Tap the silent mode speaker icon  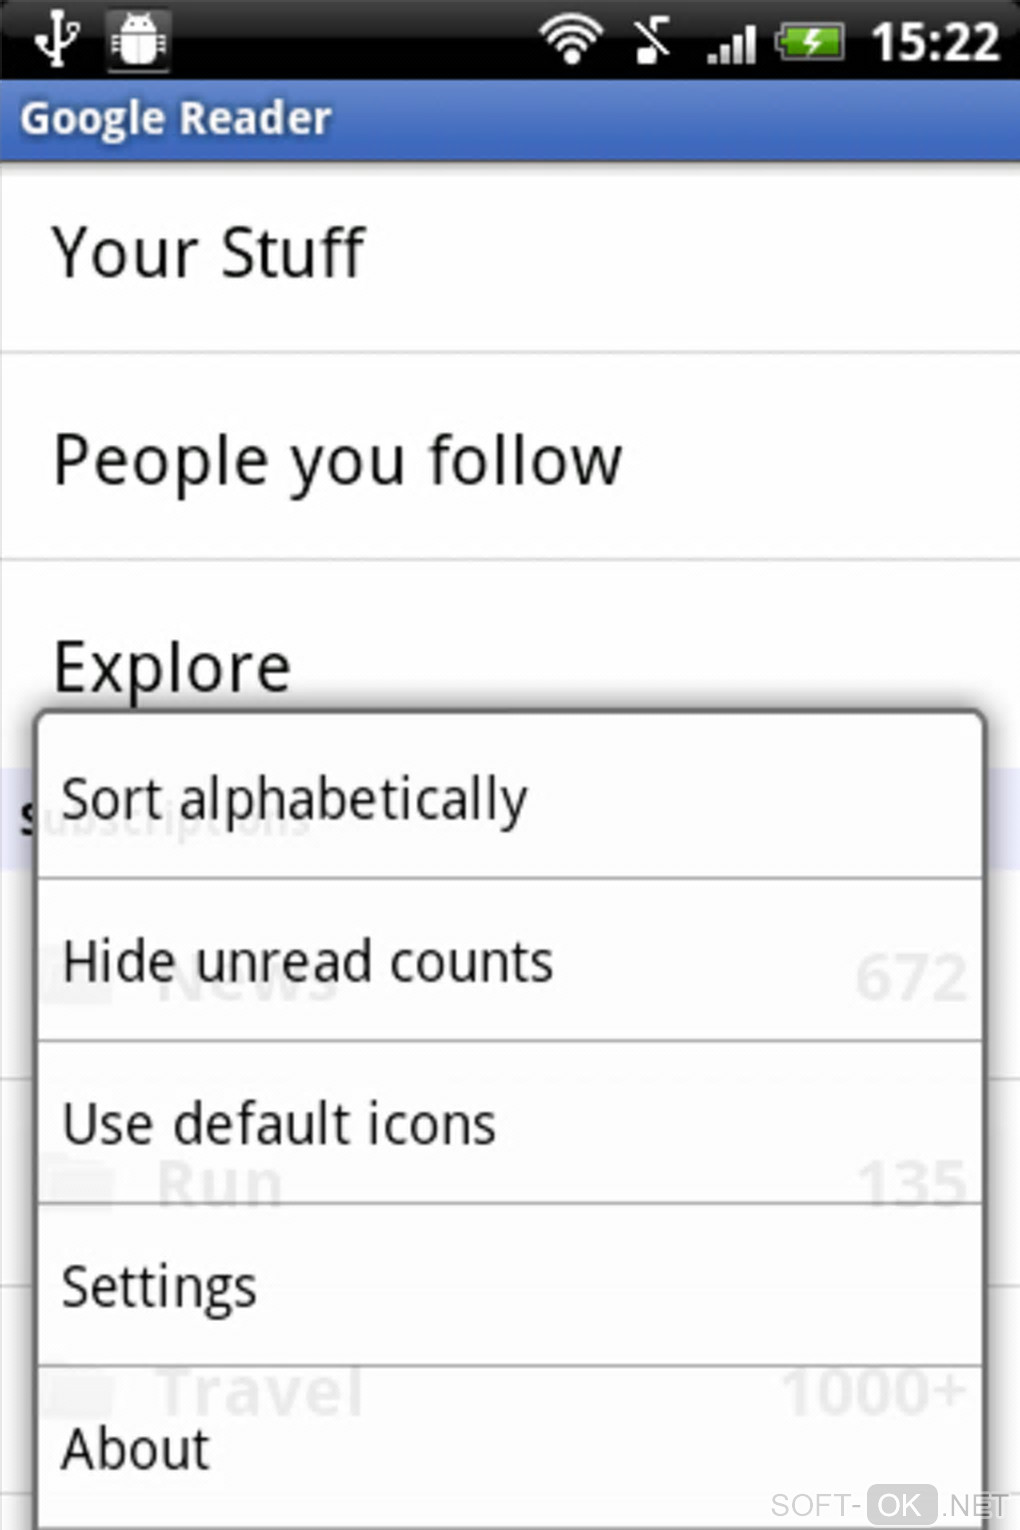pos(652,41)
